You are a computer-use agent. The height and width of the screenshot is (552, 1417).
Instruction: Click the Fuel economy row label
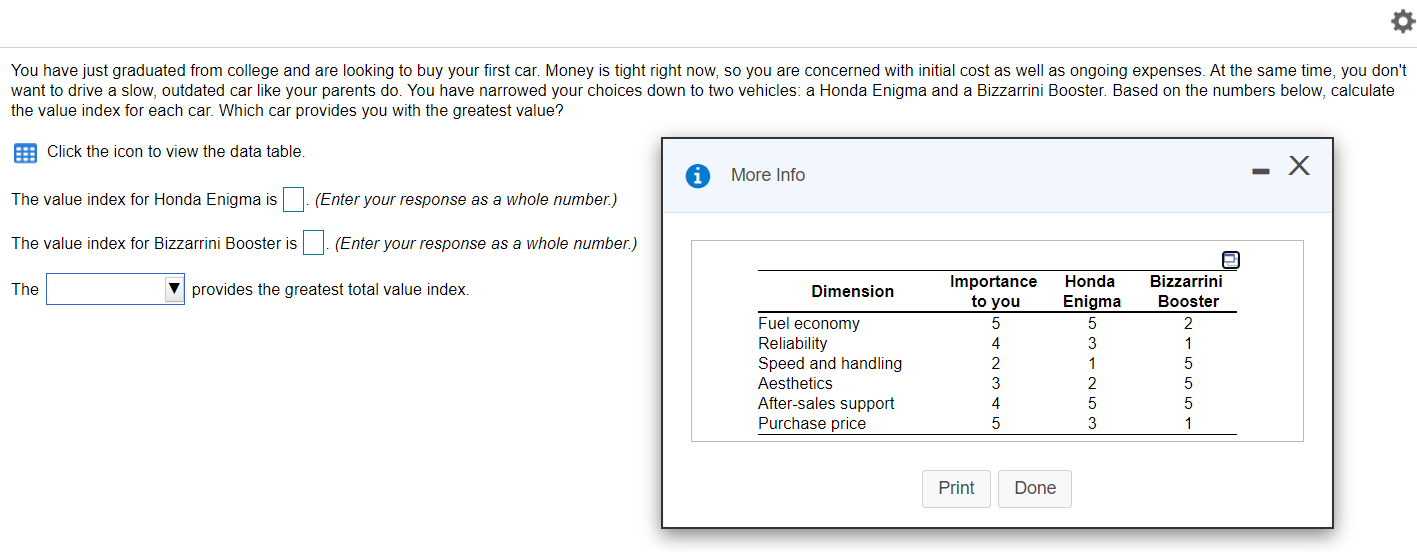pyautogui.click(x=809, y=323)
